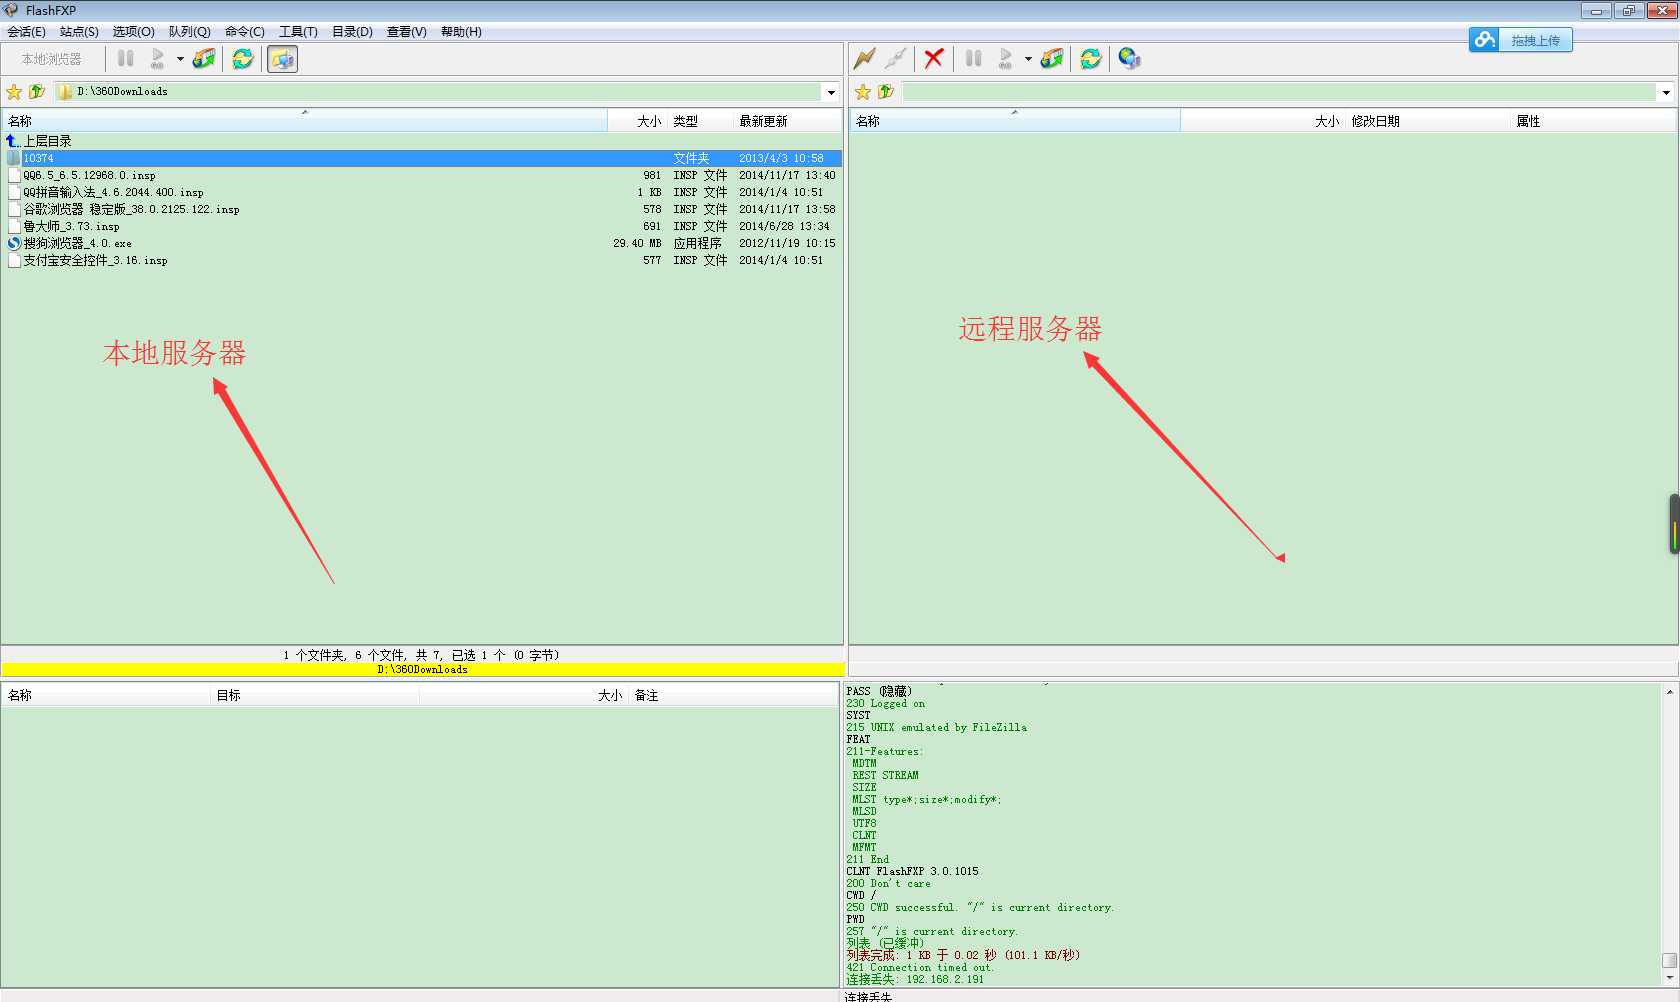Open the local pane transfer queue dropdown arrow
Screen dimensions: 1680x1002
180,59
